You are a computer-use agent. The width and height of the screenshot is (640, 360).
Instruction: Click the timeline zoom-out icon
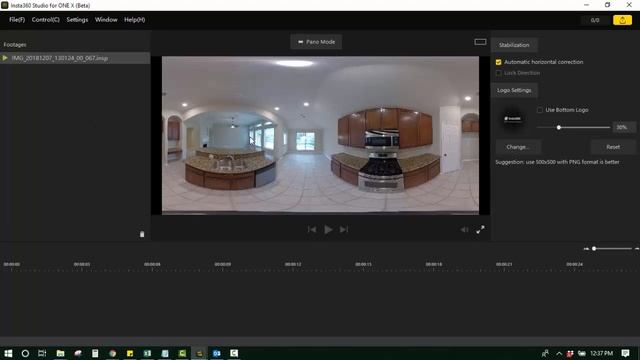tap(586, 249)
